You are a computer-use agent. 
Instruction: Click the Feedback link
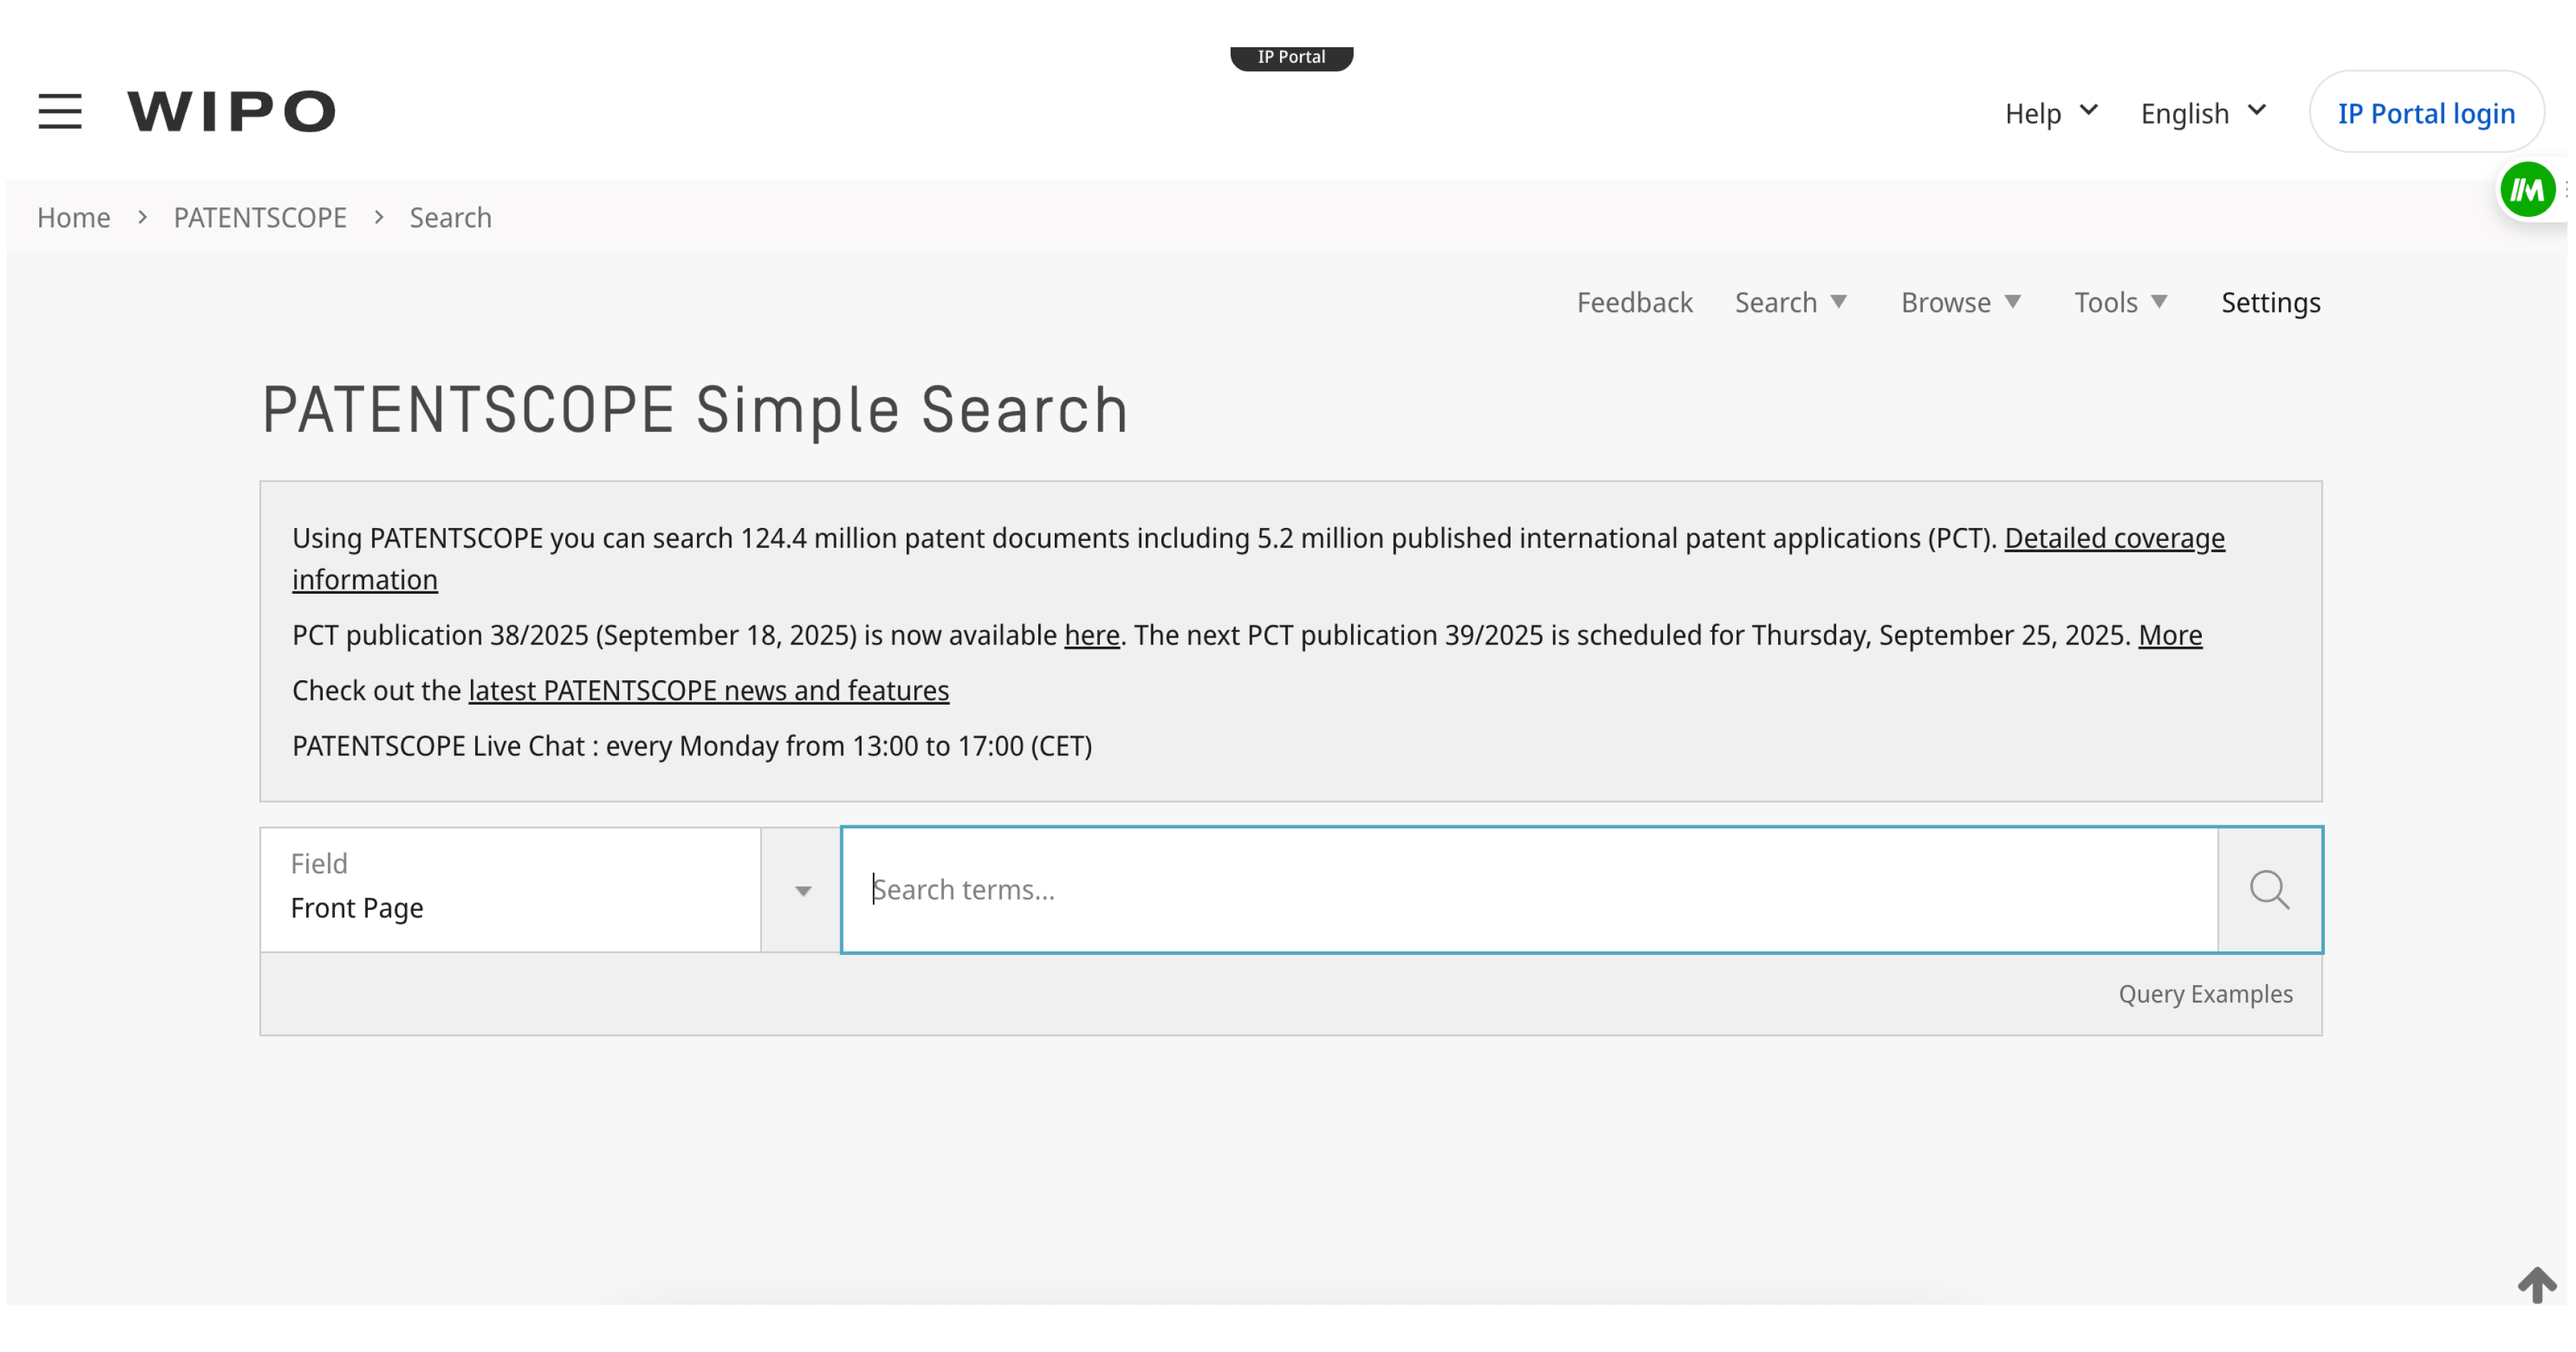coord(1634,302)
